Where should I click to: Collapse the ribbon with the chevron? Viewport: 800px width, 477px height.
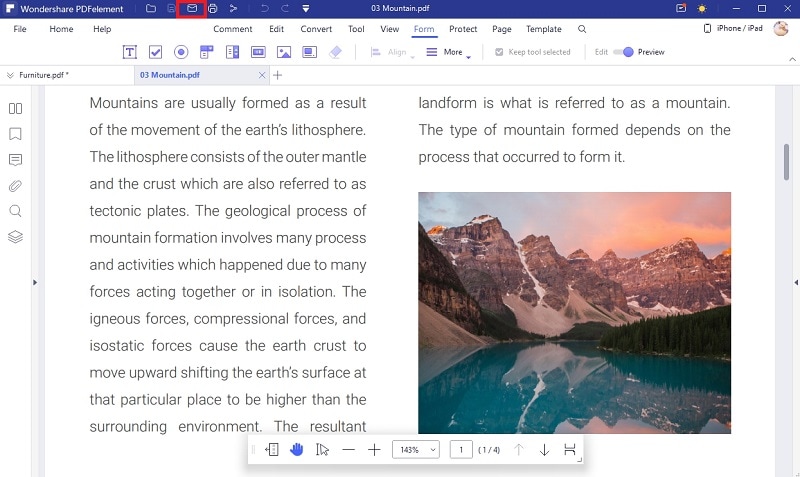[792, 59]
